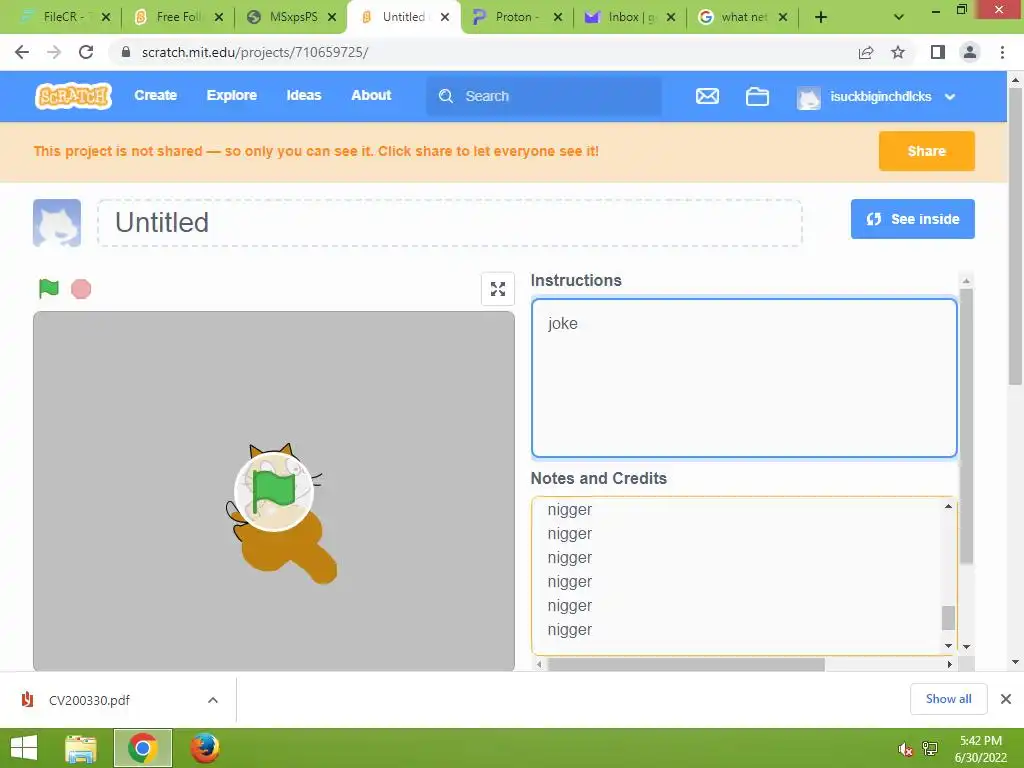The height and width of the screenshot is (768, 1024).
Task: Click the horizontal scrollbar right arrow below notes
Action: pyautogui.click(x=950, y=664)
